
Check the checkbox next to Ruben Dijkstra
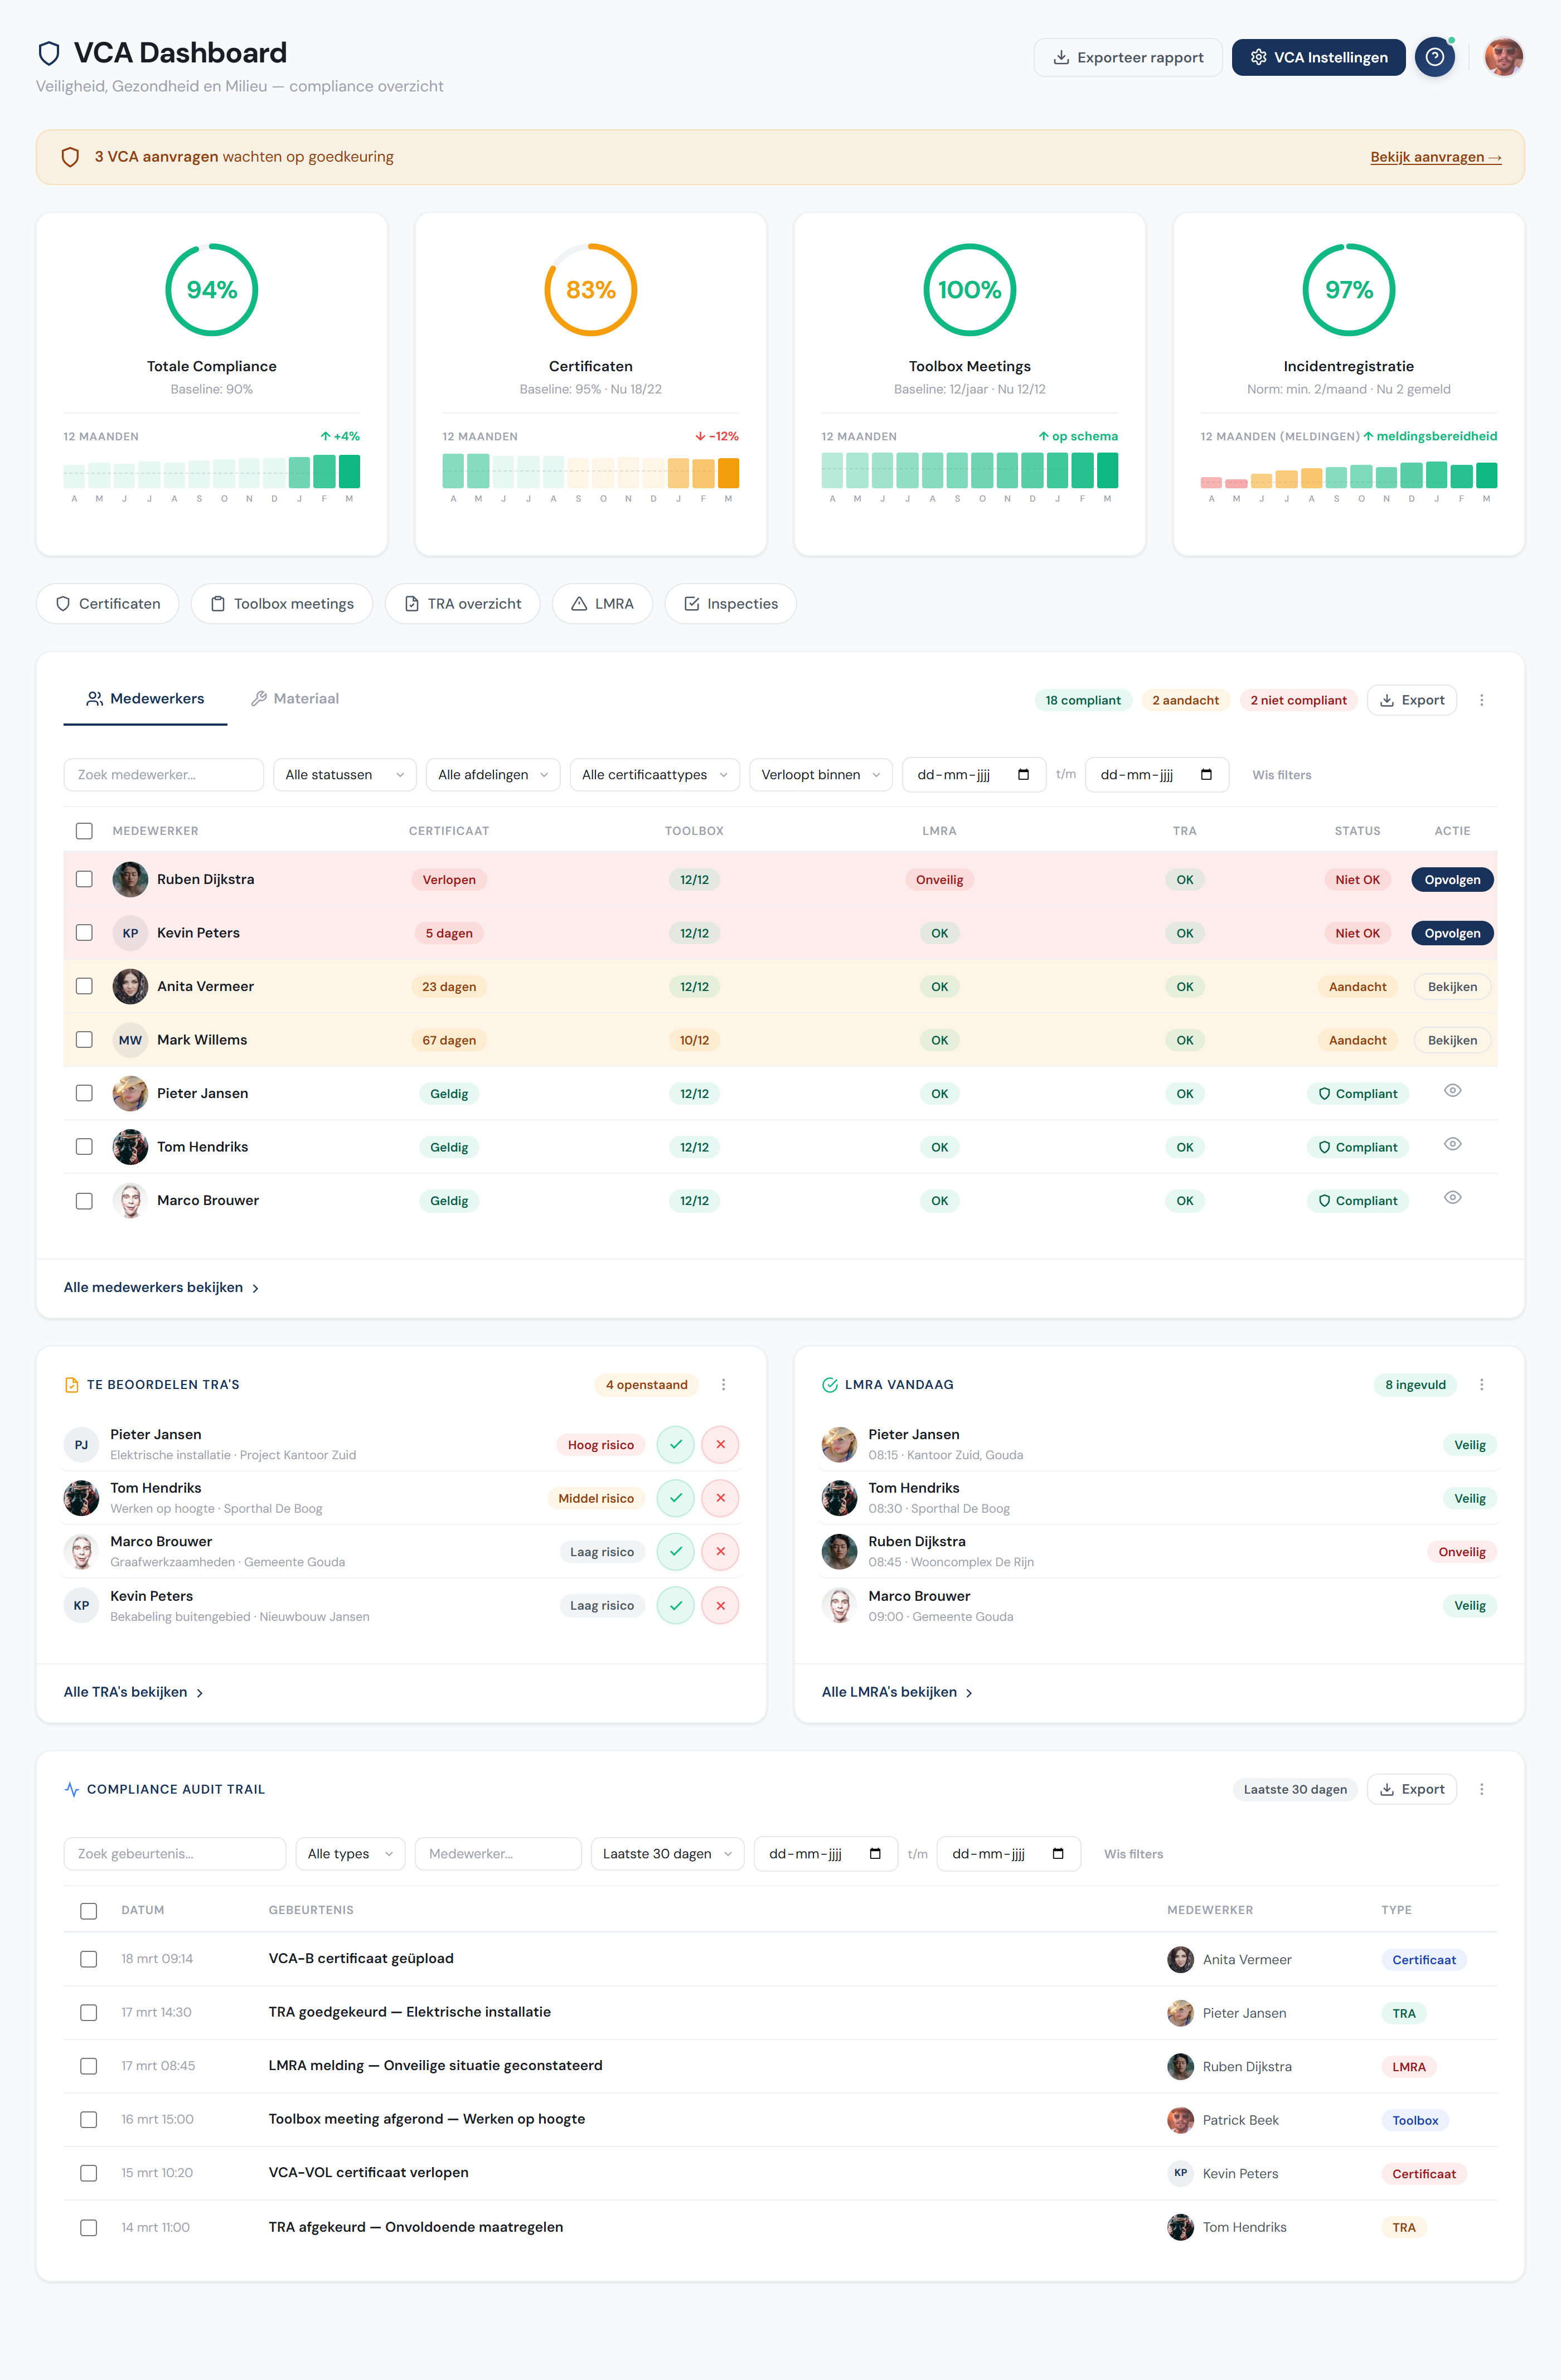pos(84,879)
